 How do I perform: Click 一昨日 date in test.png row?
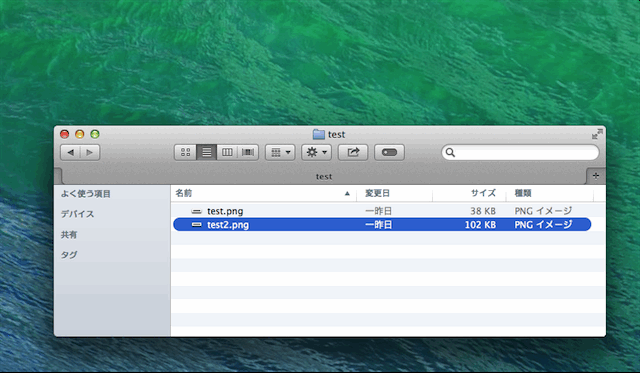point(378,211)
